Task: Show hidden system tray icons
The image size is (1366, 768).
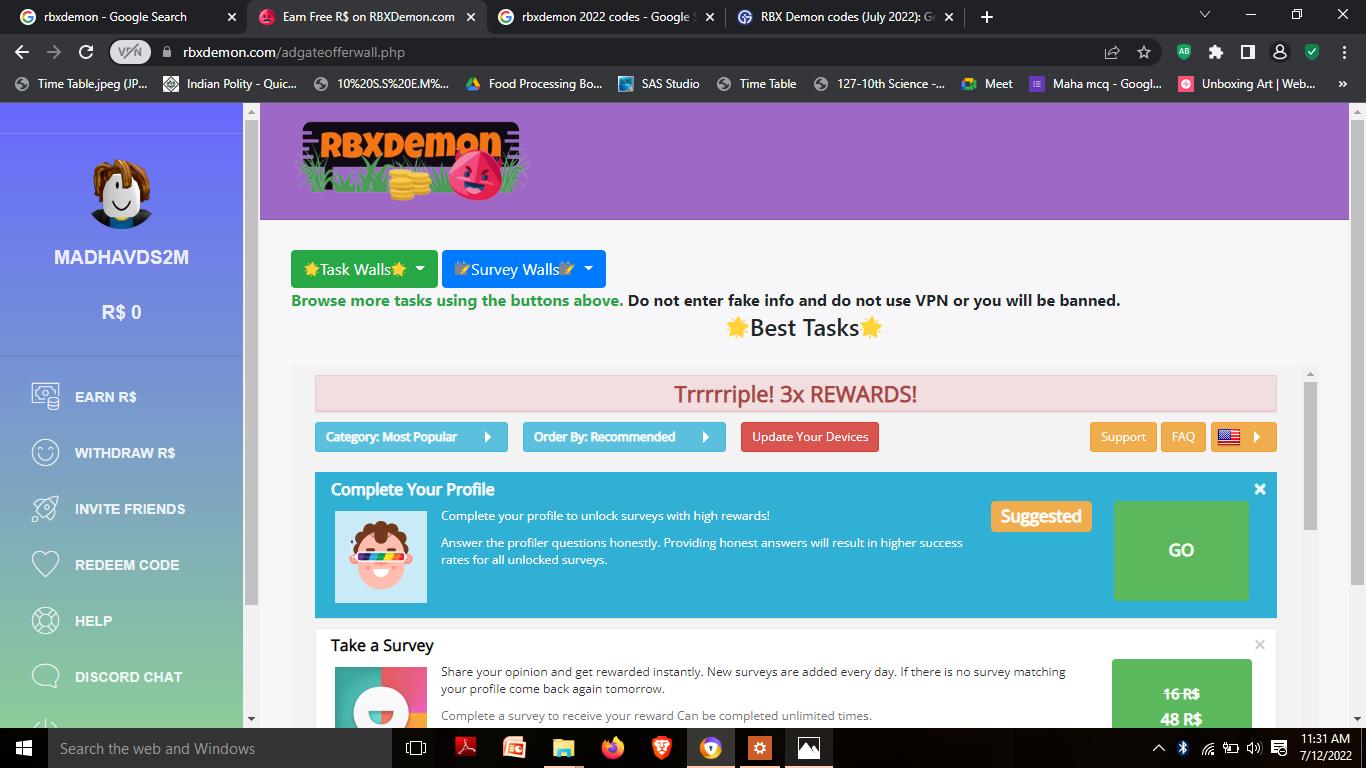Action: coord(1158,748)
